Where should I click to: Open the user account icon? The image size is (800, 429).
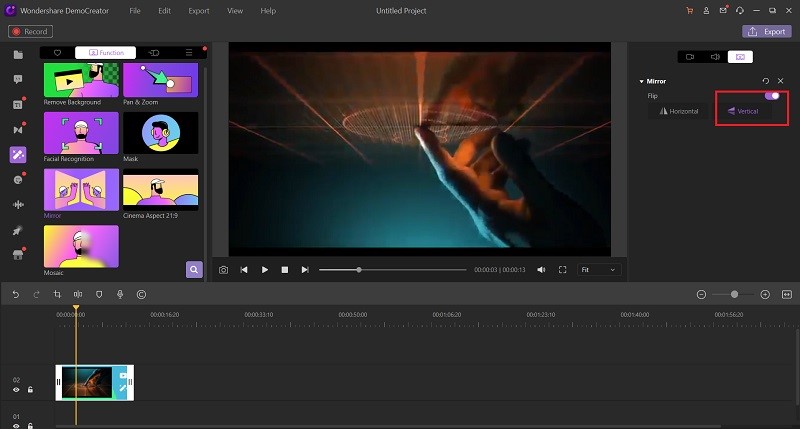(x=706, y=11)
